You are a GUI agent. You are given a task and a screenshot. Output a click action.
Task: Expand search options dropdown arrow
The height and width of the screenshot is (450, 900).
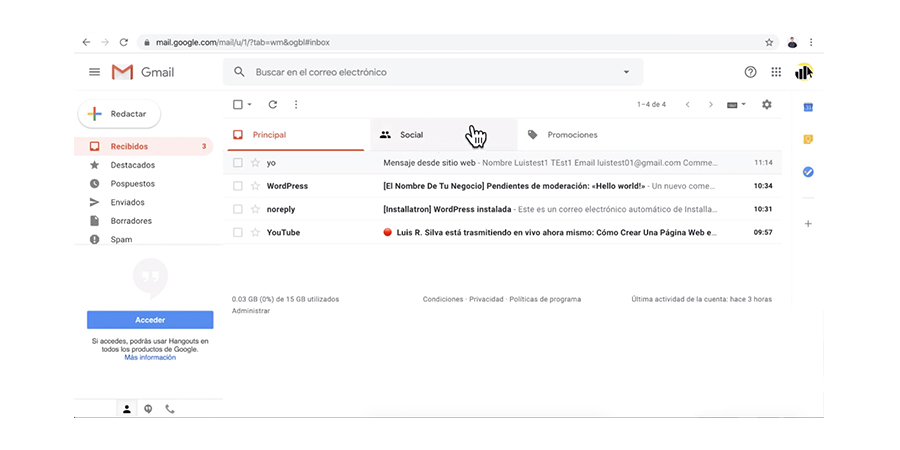(x=626, y=72)
